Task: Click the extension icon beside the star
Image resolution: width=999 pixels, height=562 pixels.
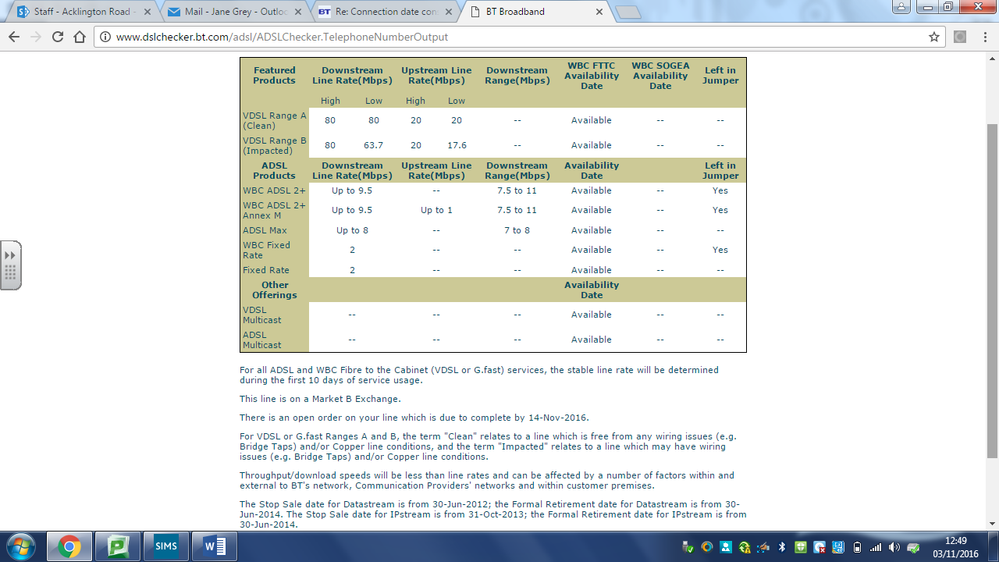Action: point(960,37)
